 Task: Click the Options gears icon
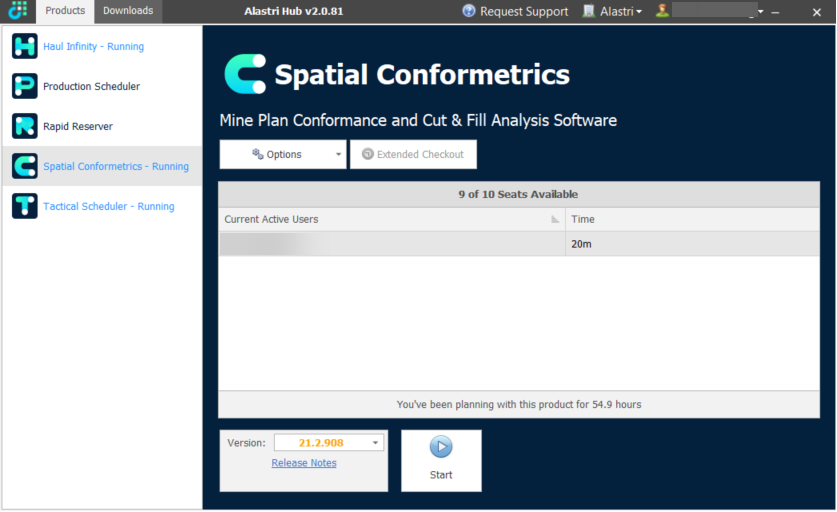tap(258, 154)
